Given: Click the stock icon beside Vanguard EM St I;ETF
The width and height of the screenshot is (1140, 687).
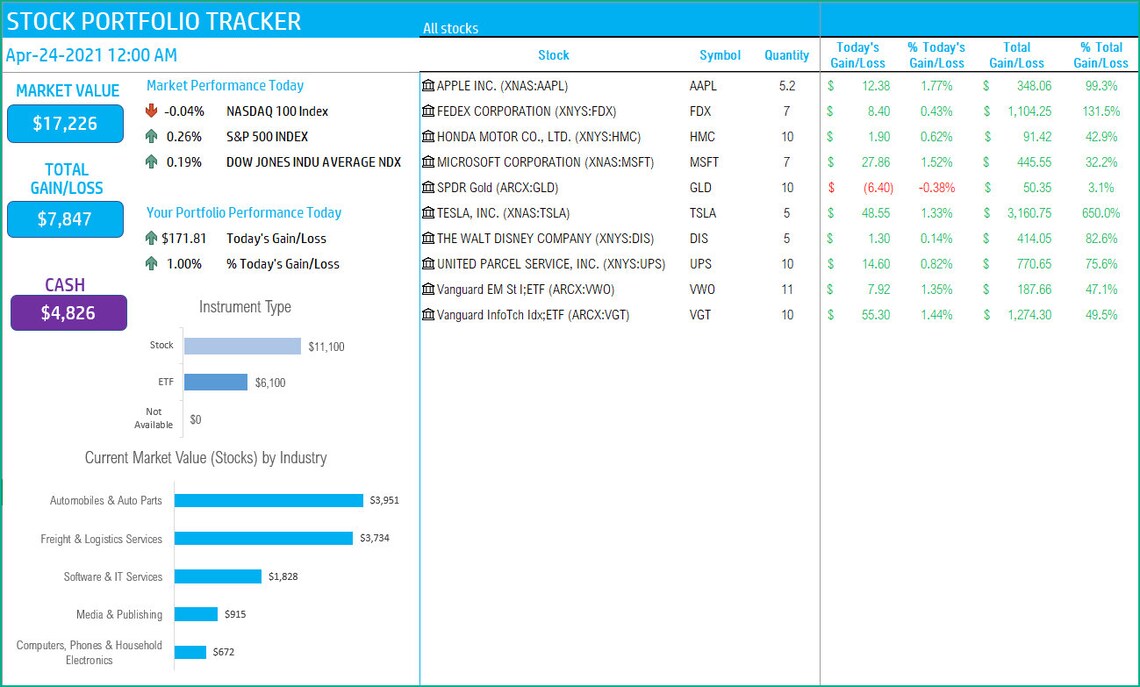Looking at the screenshot, I should coord(428,289).
